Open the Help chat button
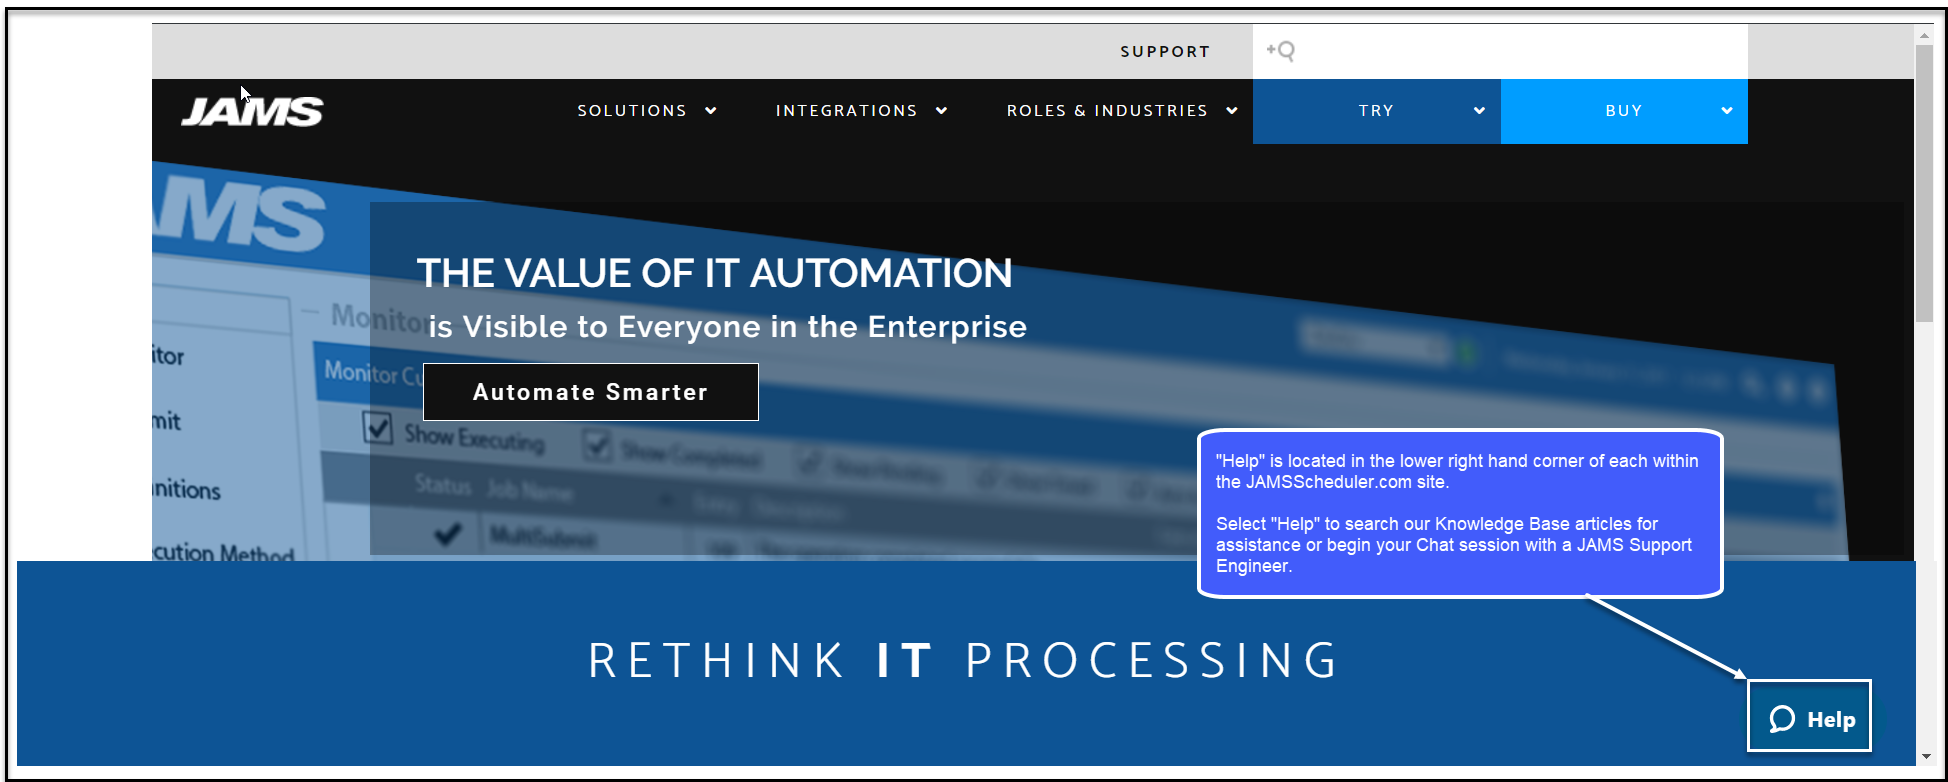 (1809, 716)
